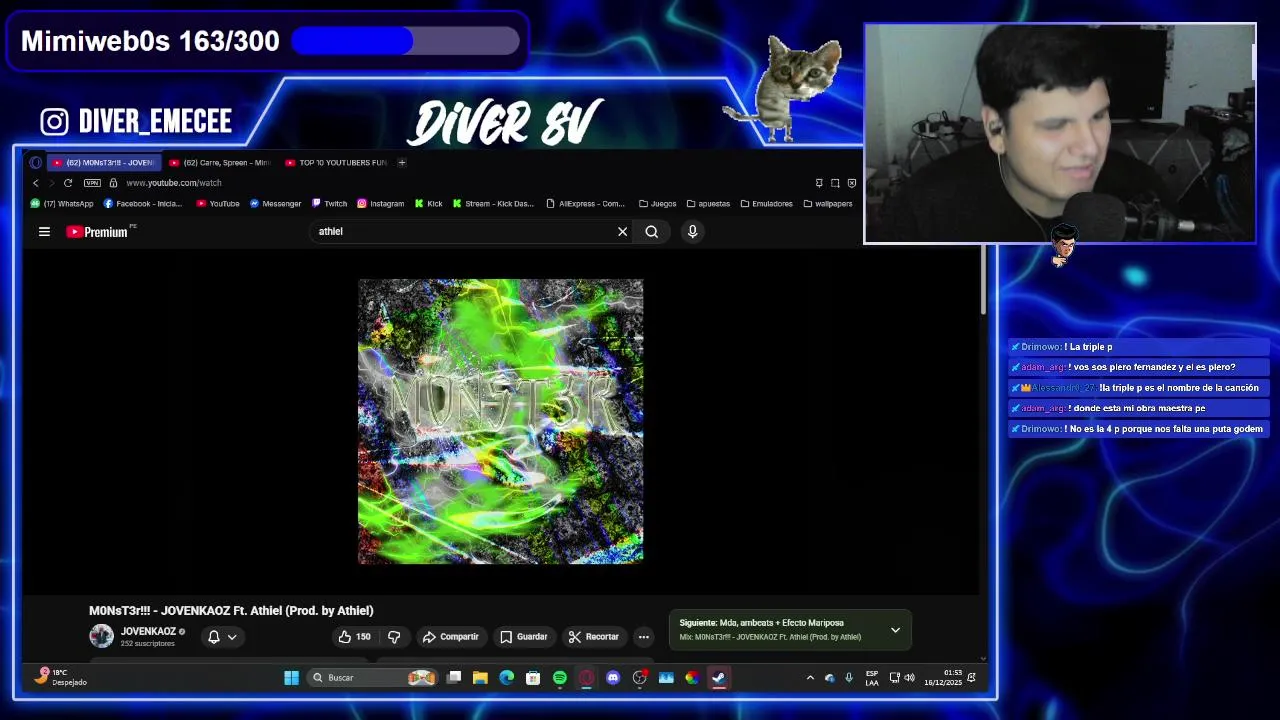Expand the Emuladores bookmarks folder
Viewport: 1280px width, 720px height.
tap(766, 203)
